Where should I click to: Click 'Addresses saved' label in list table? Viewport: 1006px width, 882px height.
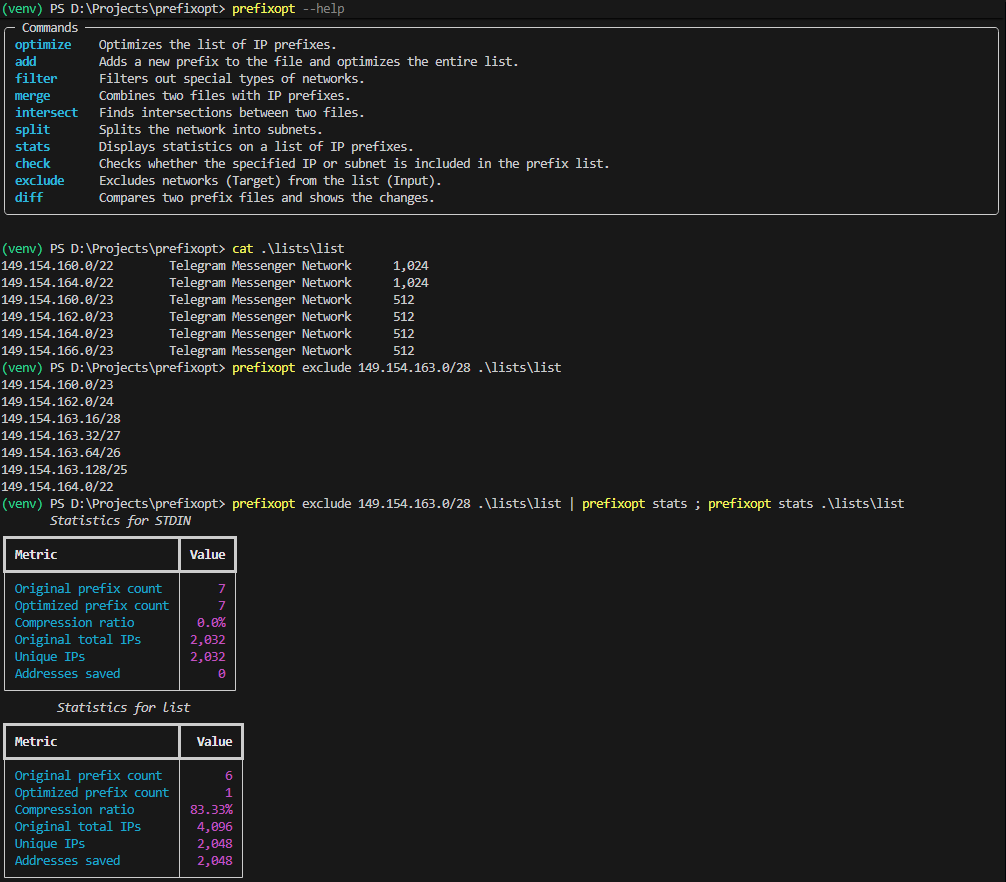[67, 861]
